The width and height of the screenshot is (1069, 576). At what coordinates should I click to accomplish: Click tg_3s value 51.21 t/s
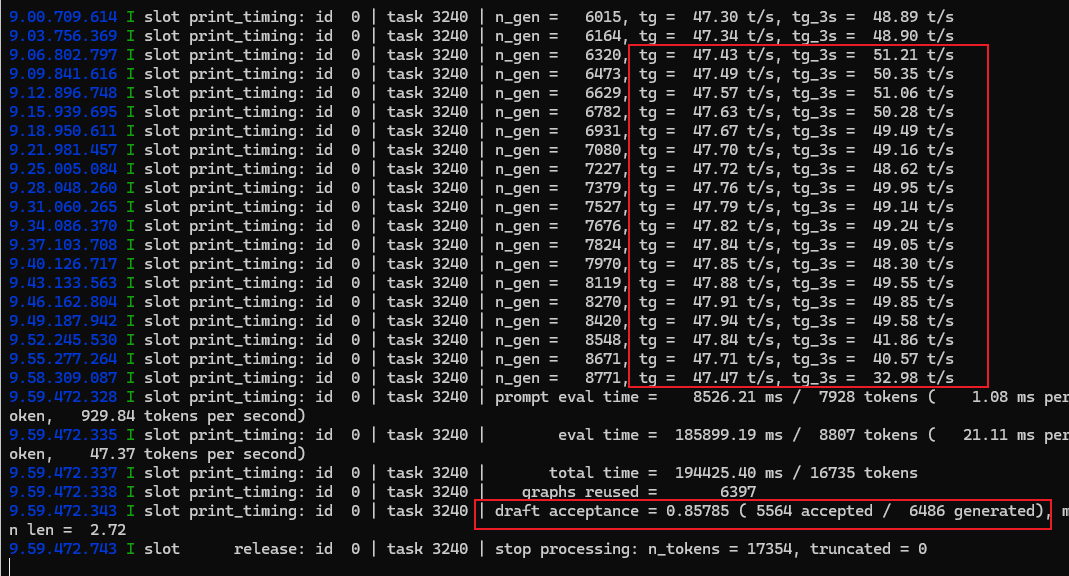913,55
